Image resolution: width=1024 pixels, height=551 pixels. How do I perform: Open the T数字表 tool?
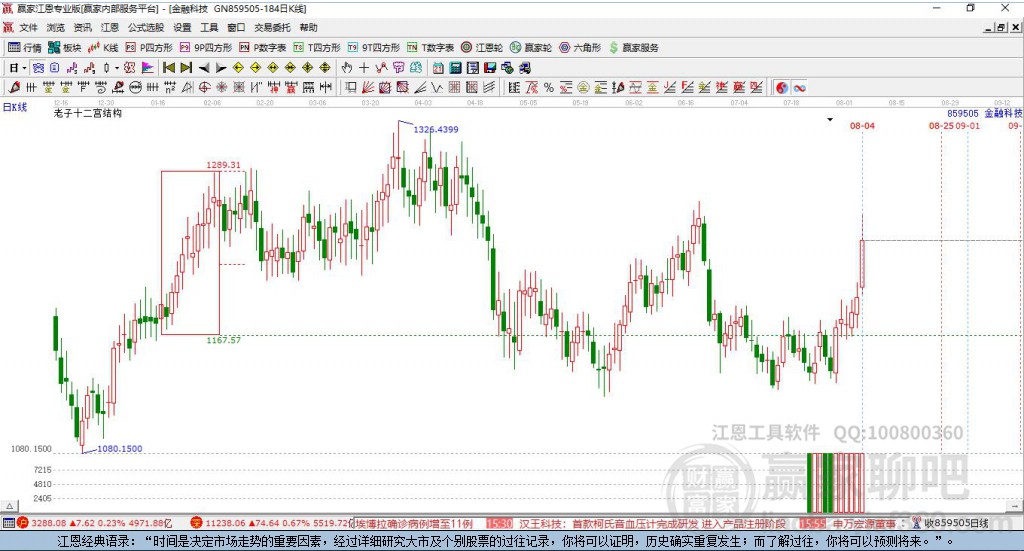click(430, 48)
